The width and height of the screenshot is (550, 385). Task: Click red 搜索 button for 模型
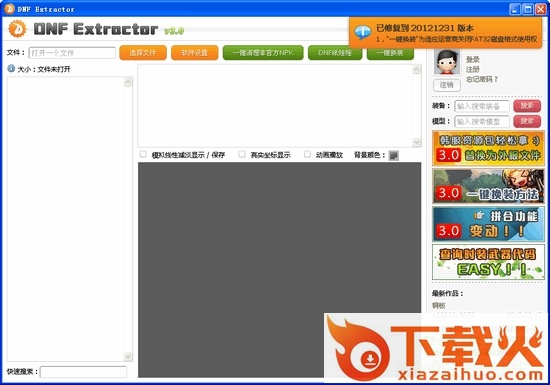pyautogui.click(x=527, y=121)
